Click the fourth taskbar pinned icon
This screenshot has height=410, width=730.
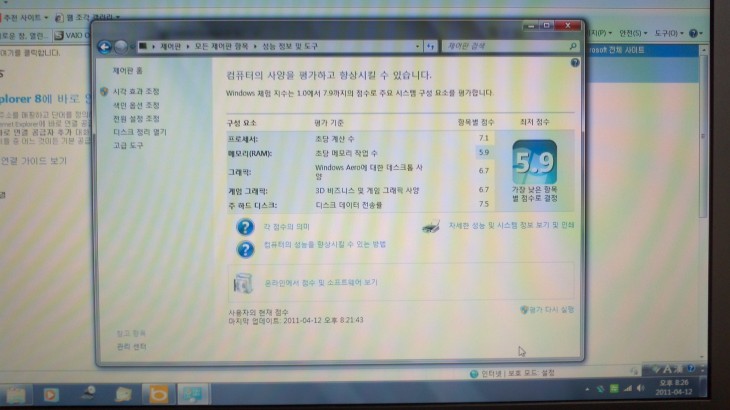[x=123, y=395]
